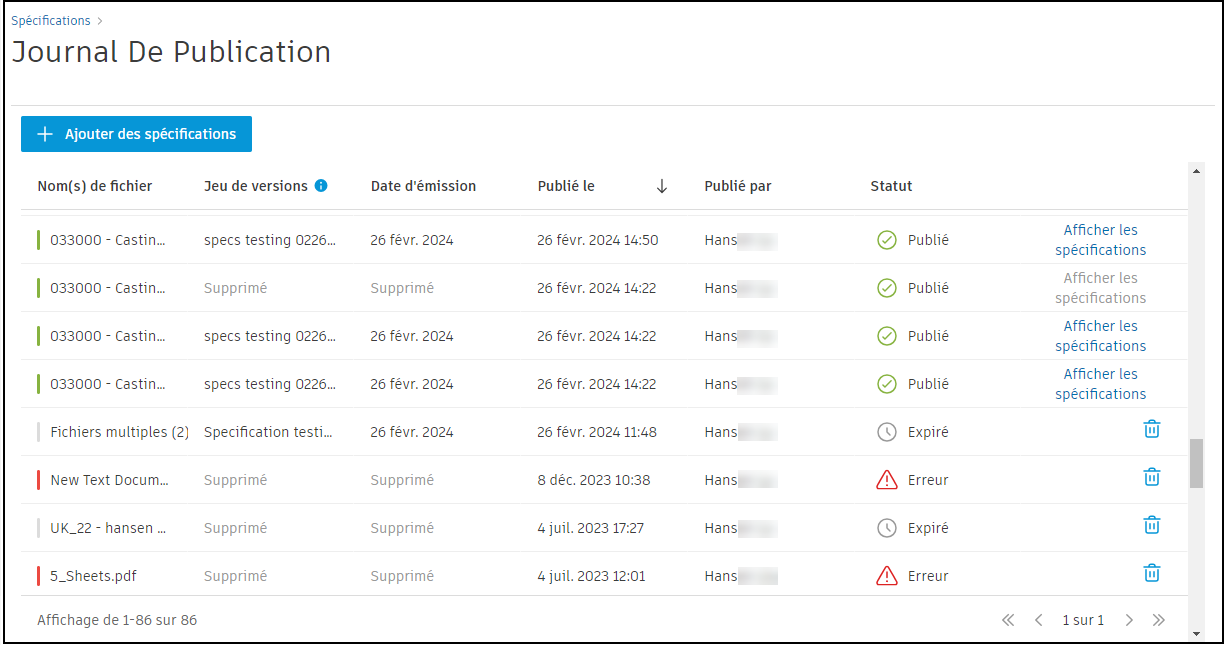Screen dimensions: 1225x645
Task: Click the sort arrow in Publié le column
Action: tap(661, 186)
